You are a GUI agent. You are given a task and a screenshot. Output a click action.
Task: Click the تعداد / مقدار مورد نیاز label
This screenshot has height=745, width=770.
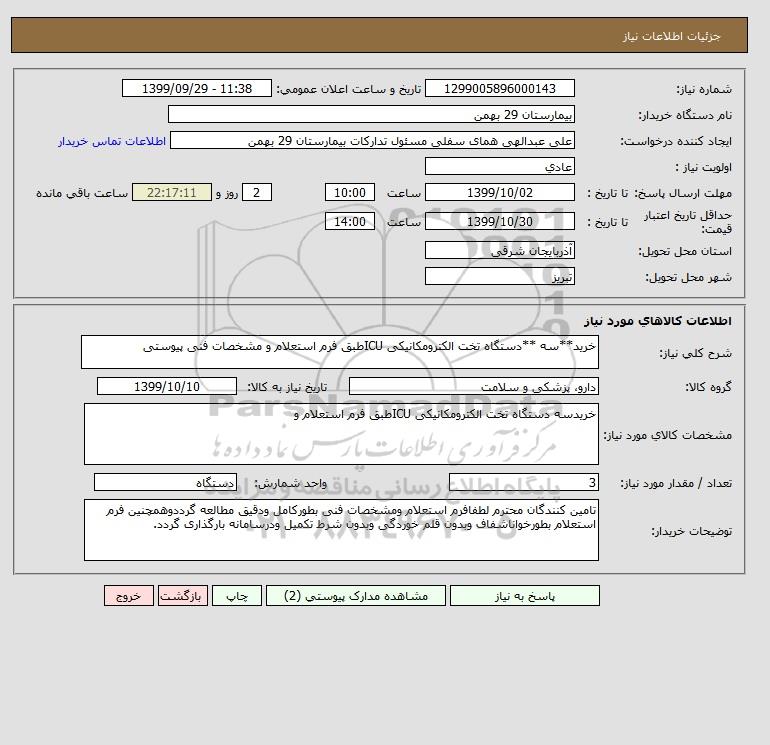676,484
